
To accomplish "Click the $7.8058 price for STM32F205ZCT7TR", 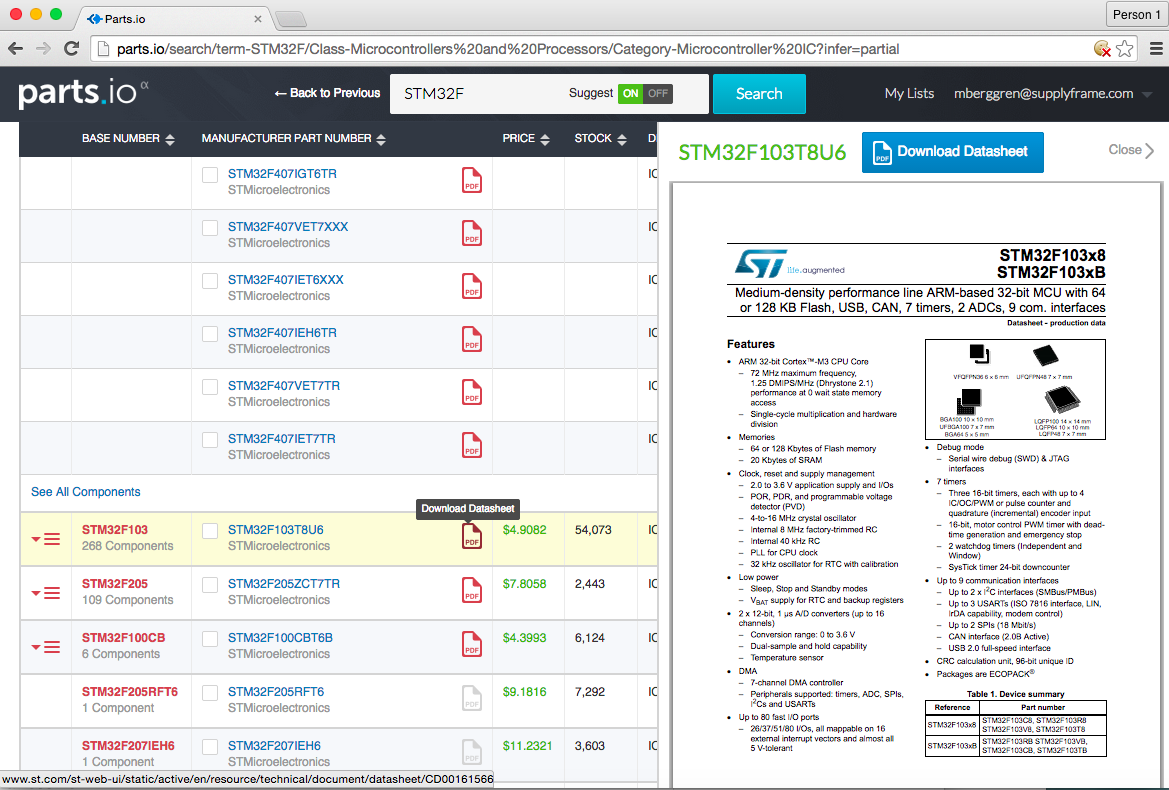I will coord(524,584).
